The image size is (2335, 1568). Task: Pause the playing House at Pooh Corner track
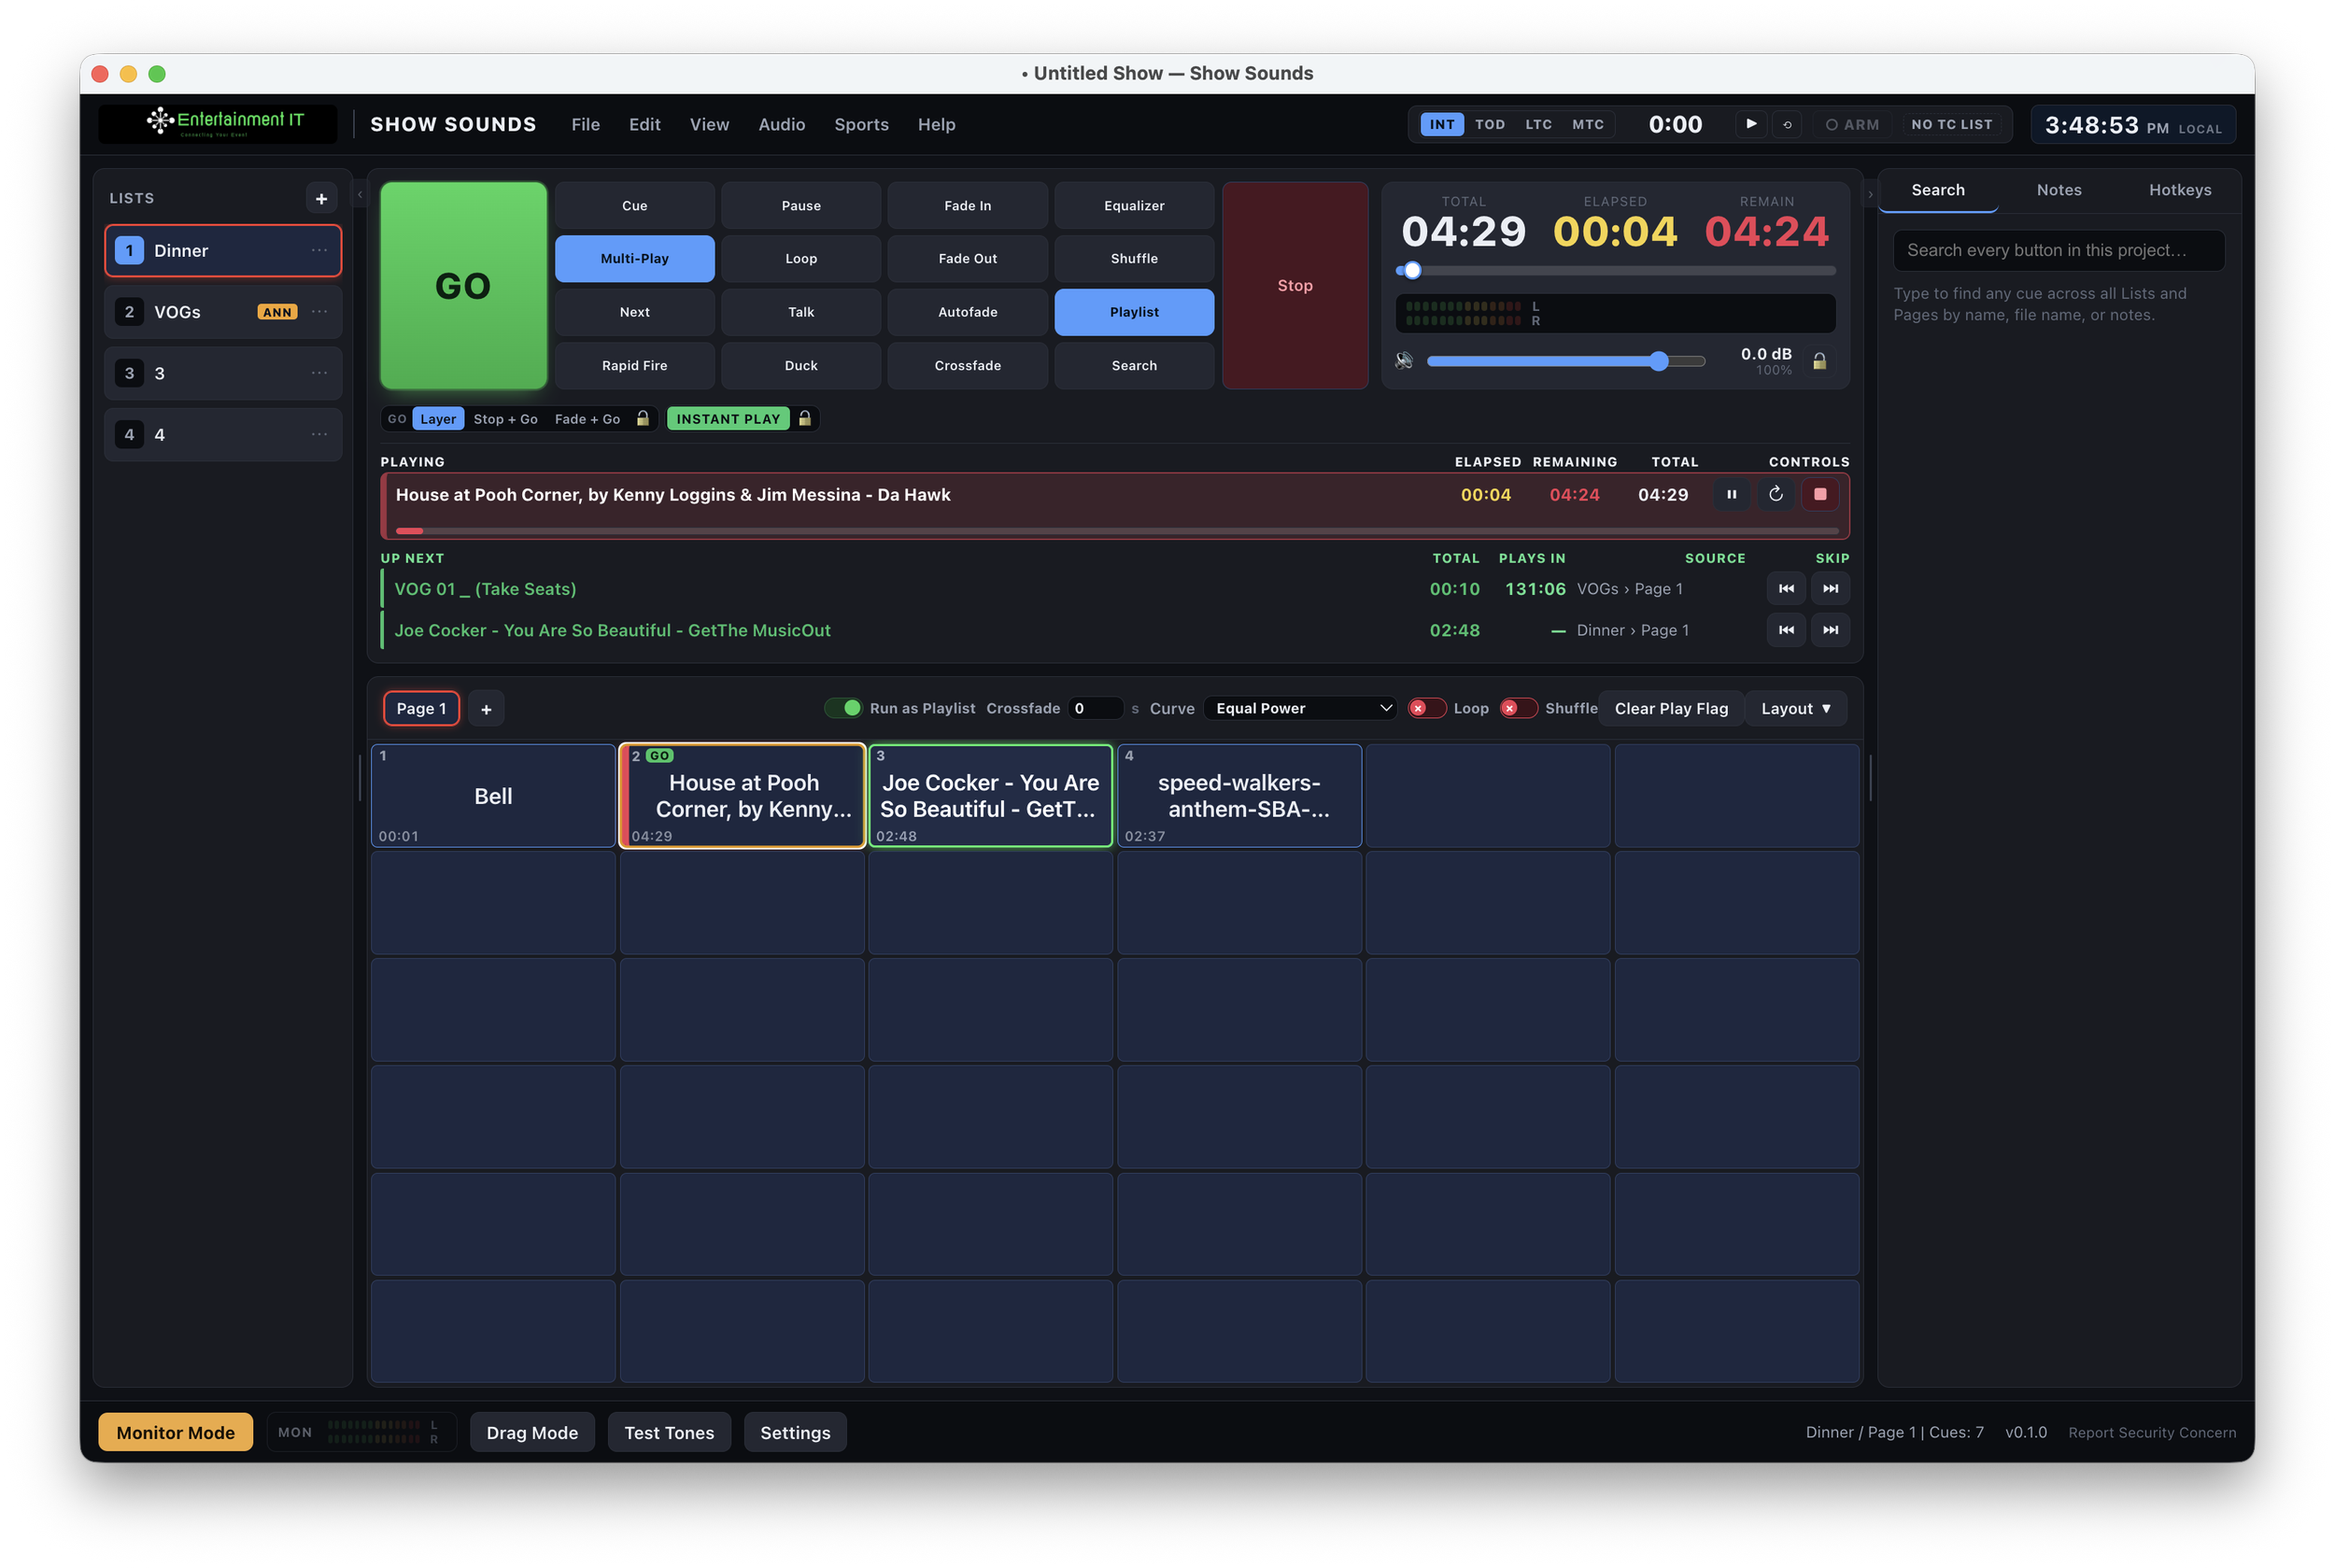point(1731,494)
